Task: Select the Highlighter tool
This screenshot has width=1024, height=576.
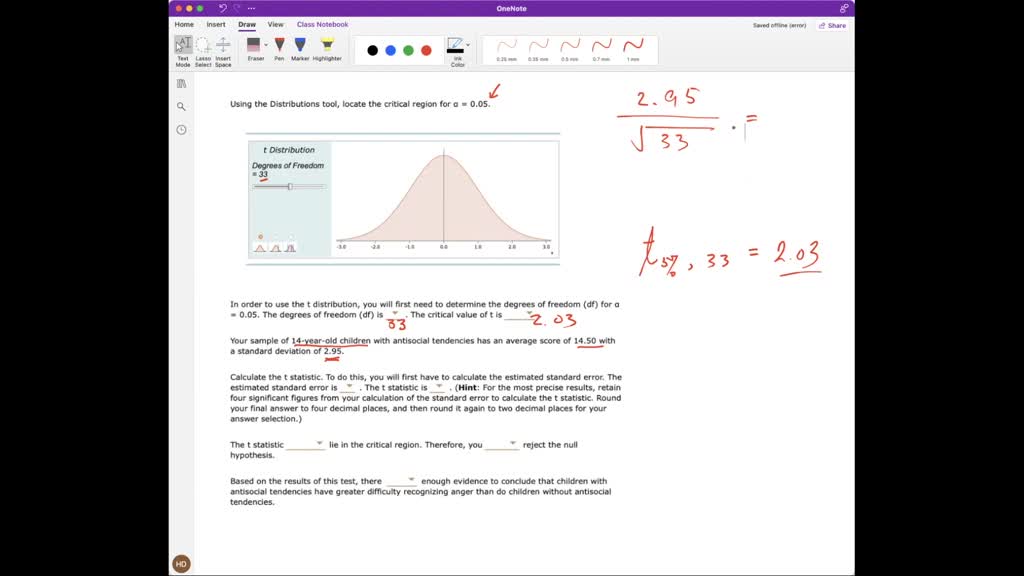Action: [x=326, y=47]
